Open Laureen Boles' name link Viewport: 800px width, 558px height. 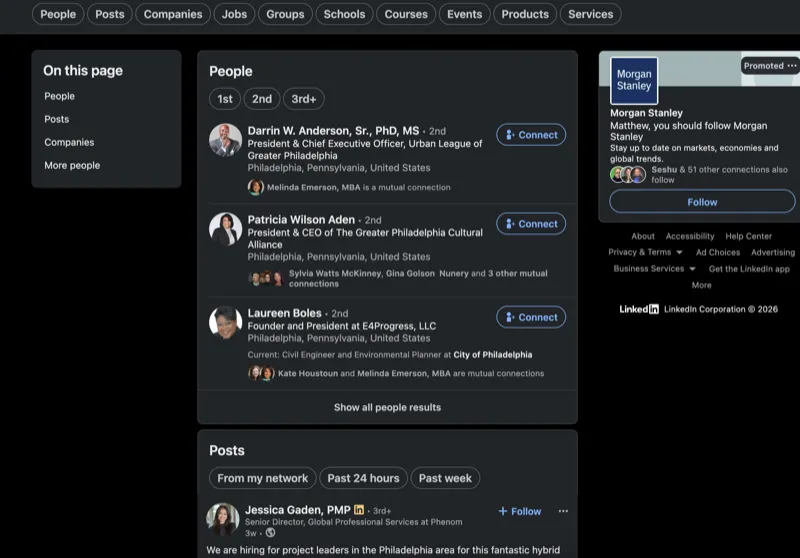click(284, 313)
